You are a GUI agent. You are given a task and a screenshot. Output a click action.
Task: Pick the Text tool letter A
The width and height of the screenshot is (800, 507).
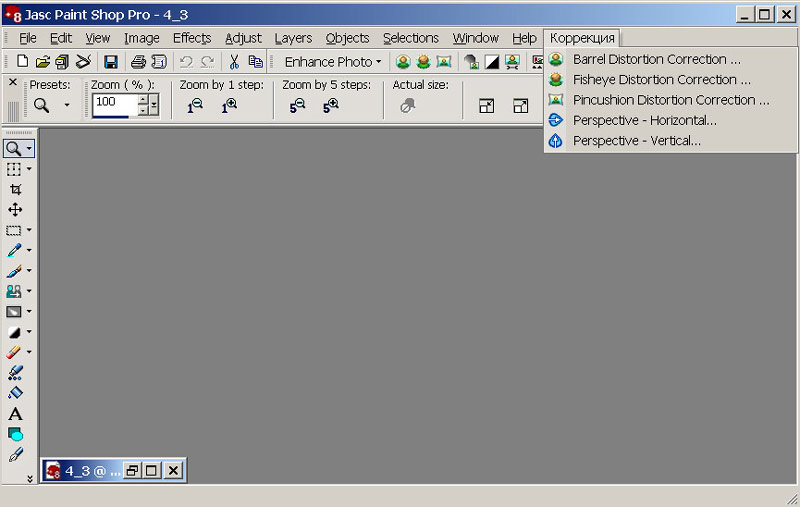(x=15, y=414)
